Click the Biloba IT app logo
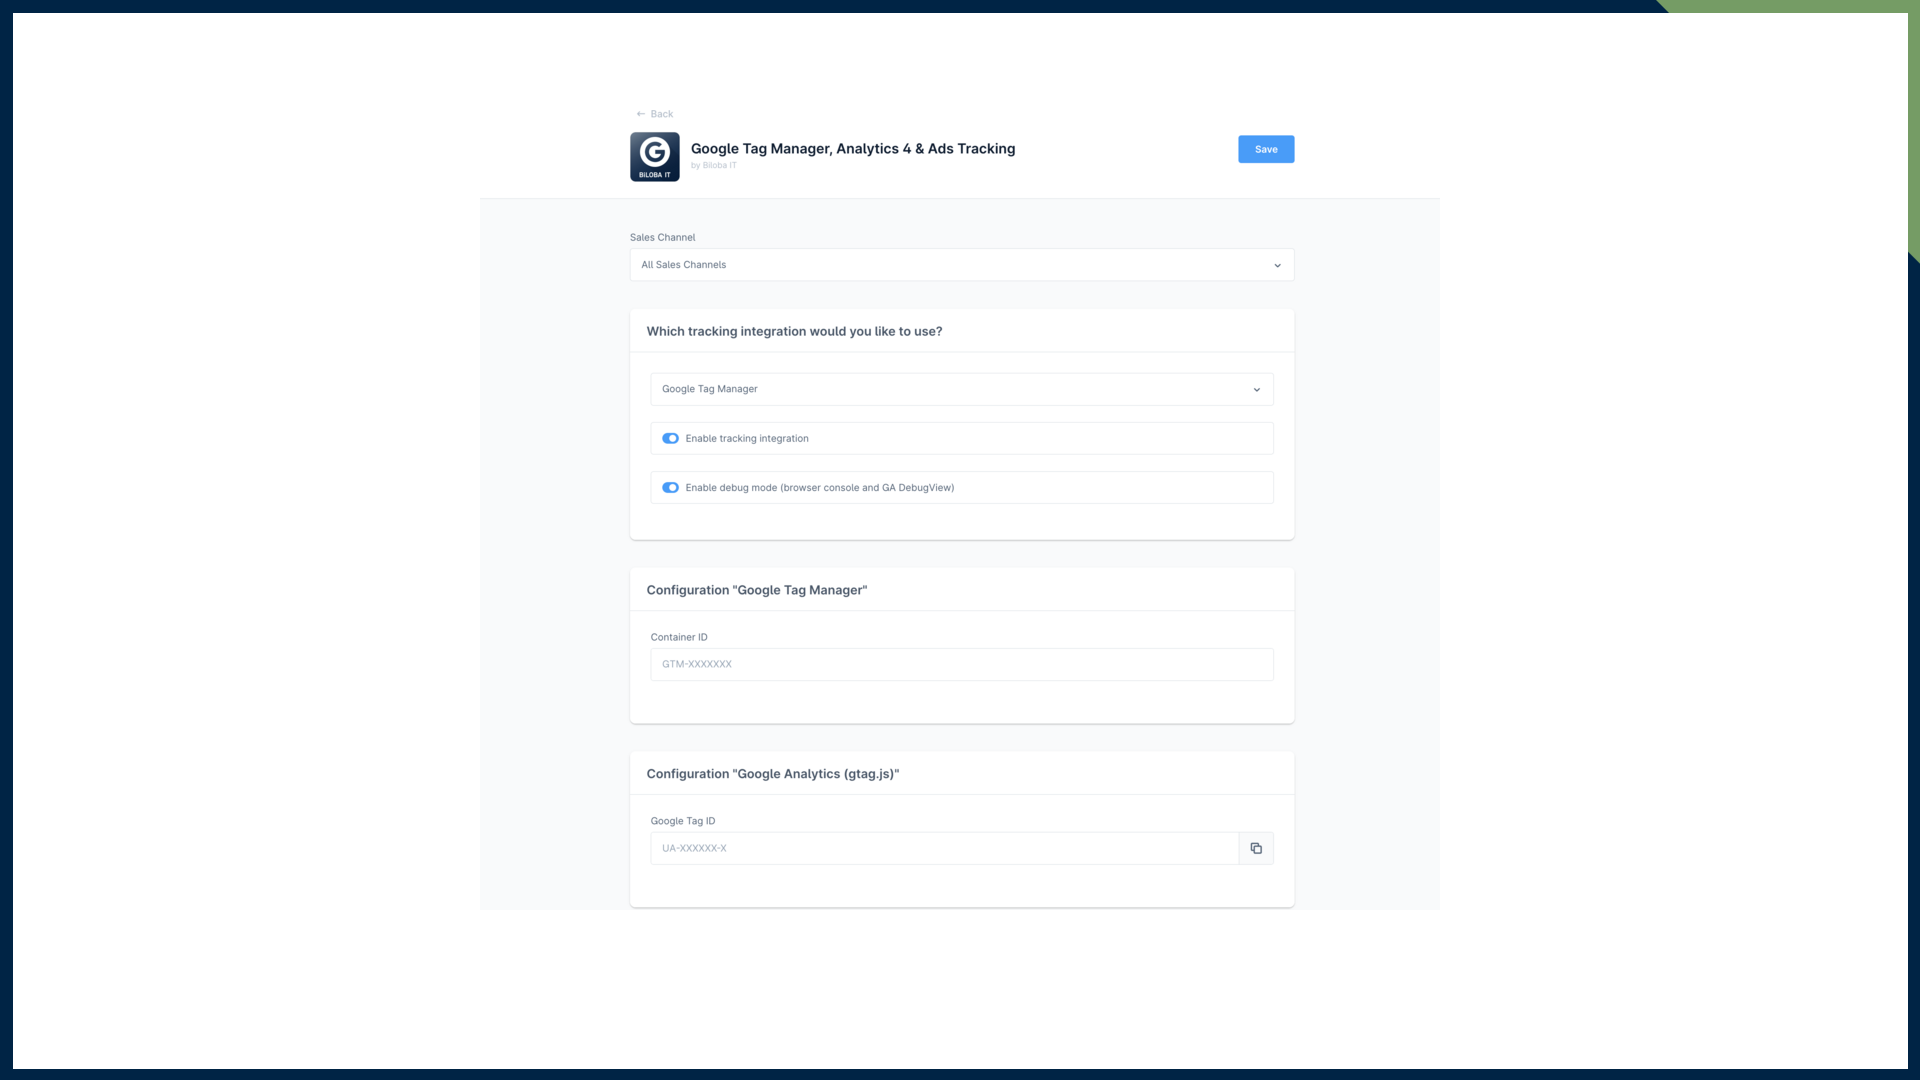The width and height of the screenshot is (1920, 1080). click(655, 157)
